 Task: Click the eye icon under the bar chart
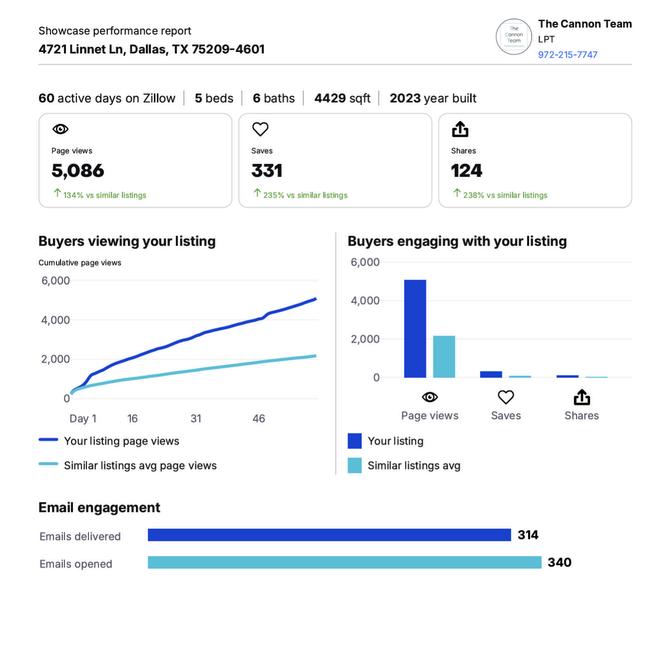click(429, 397)
